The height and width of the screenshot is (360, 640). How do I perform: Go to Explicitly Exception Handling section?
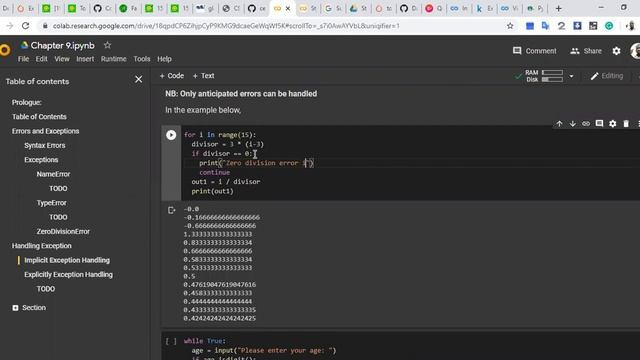[68, 275]
